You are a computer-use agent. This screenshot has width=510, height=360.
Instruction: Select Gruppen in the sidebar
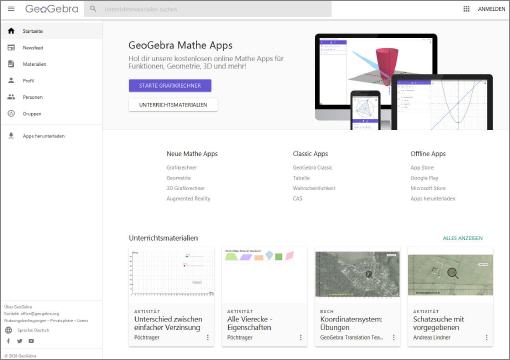tap(52, 114)
